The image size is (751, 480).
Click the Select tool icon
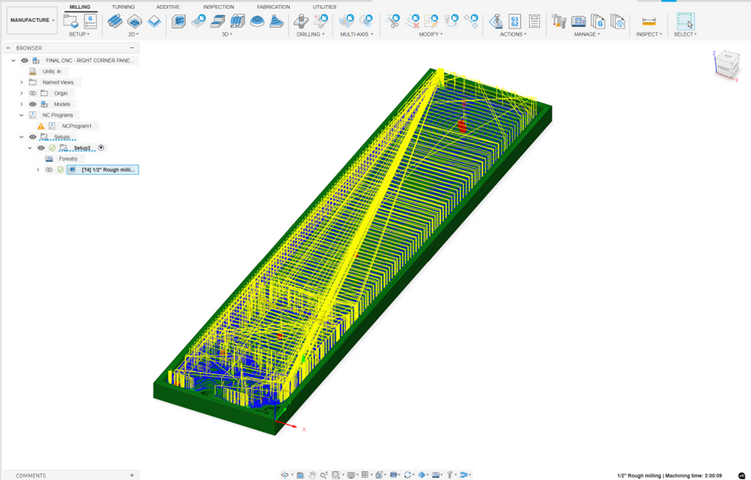pyautogui.click(x=684, y=21)
